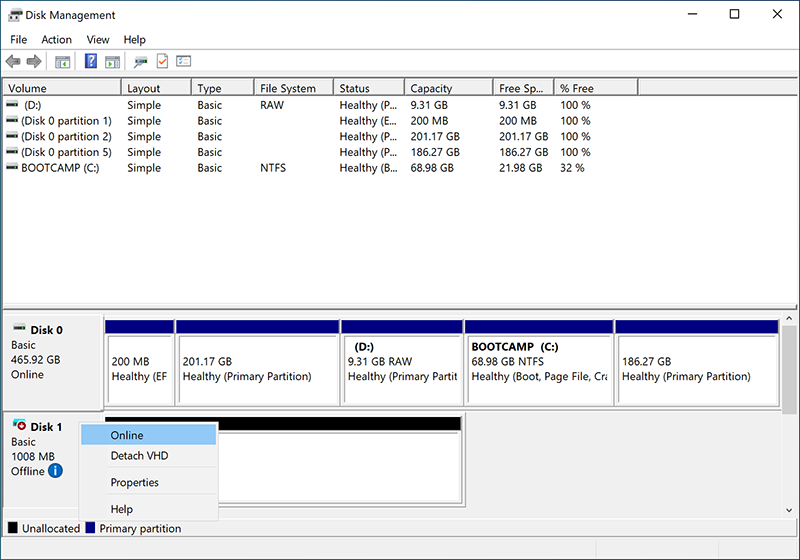Click the Show/Hide Console Tree icon
The height and width of the screenshot is (560, 800).
click(x=62, y=62)
